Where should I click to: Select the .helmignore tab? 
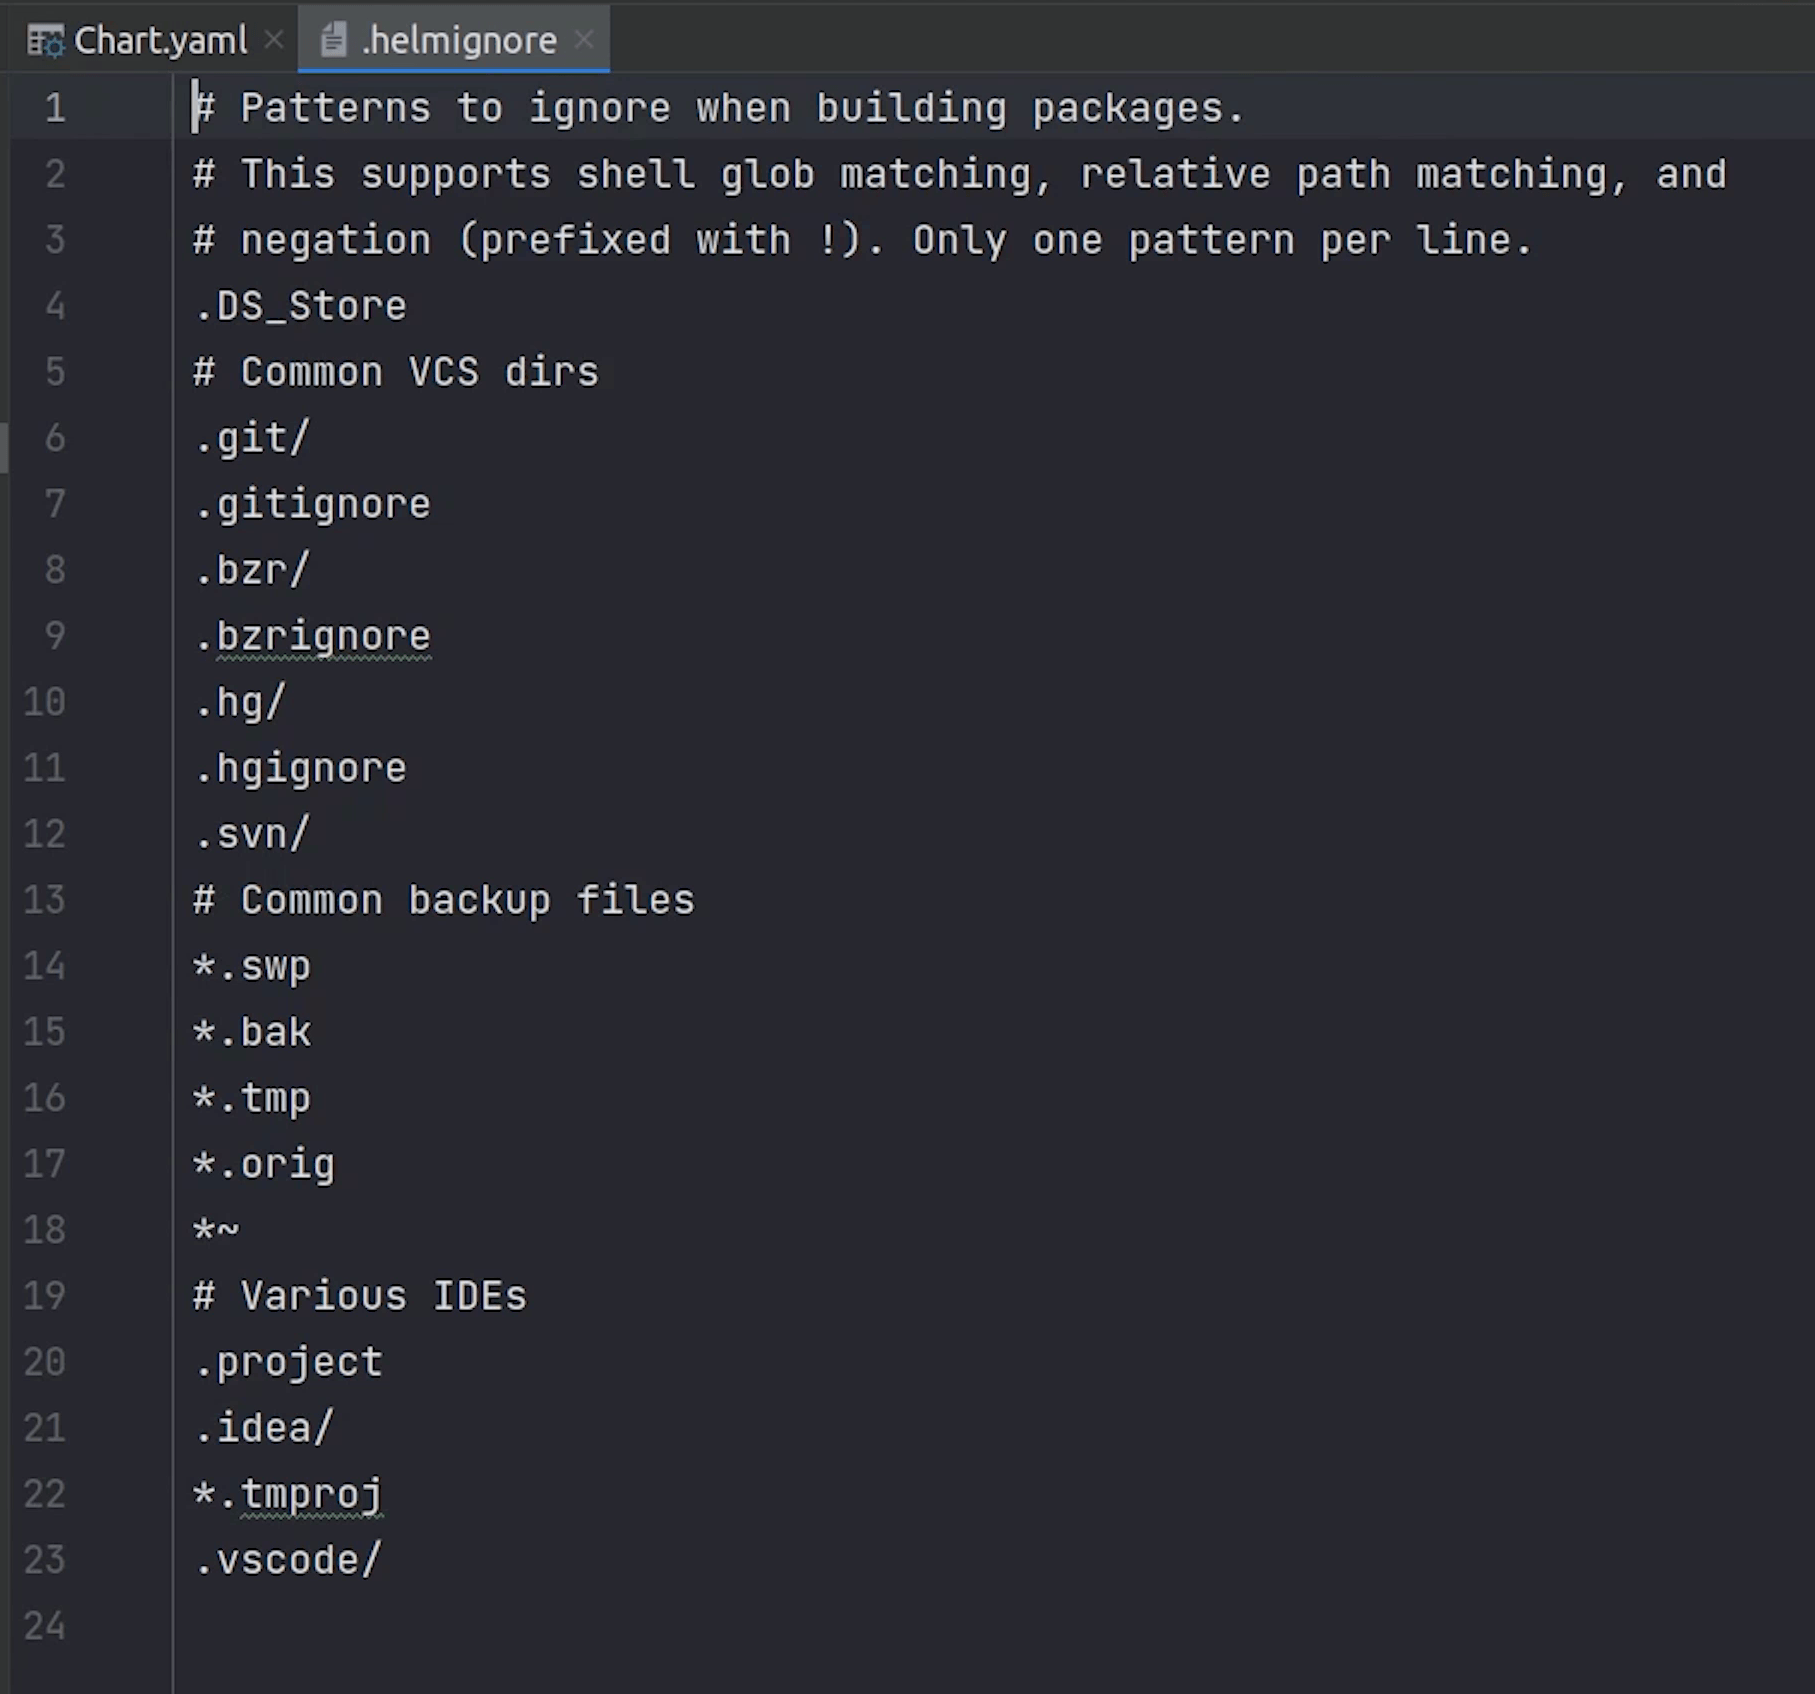(x=458, y=41)
